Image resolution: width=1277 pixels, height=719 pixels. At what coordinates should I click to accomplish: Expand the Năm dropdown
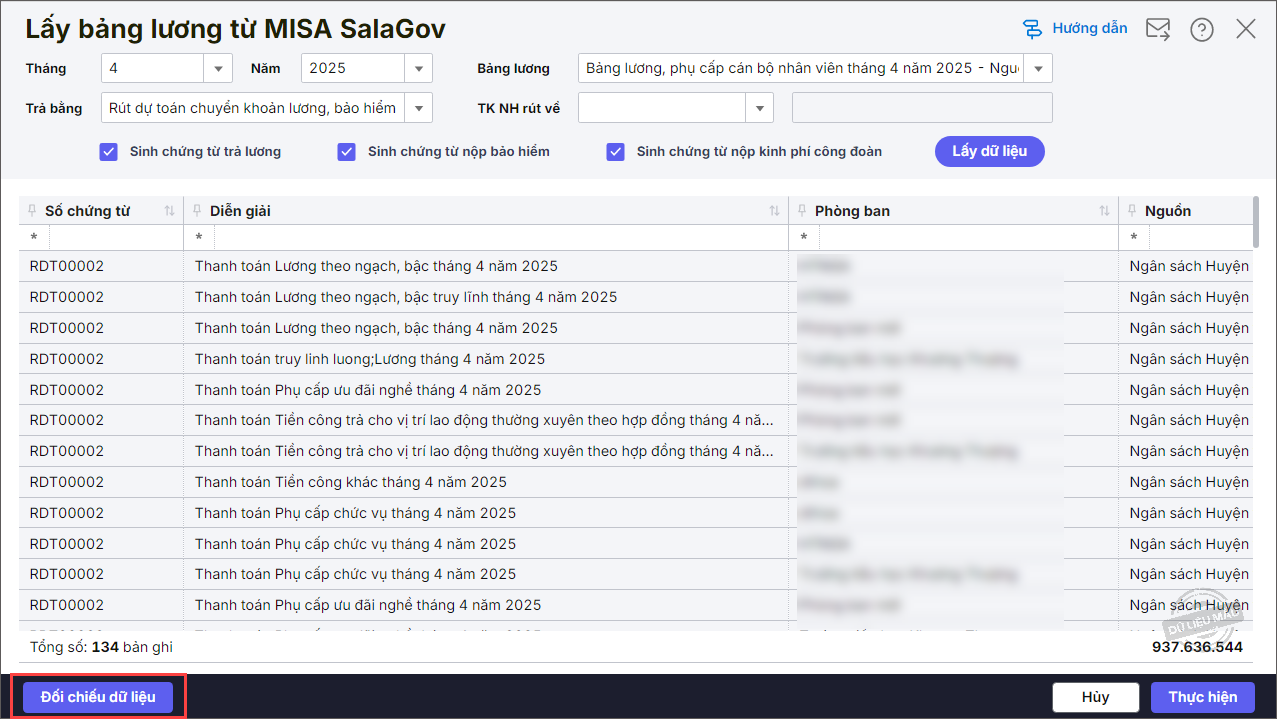(418, 68)
